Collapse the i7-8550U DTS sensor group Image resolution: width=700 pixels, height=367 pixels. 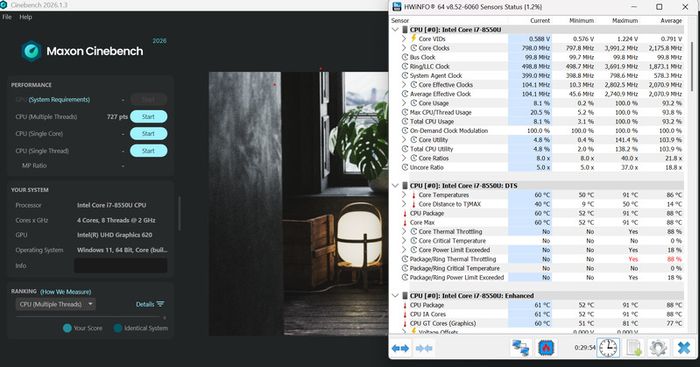[x=395, y=186]
